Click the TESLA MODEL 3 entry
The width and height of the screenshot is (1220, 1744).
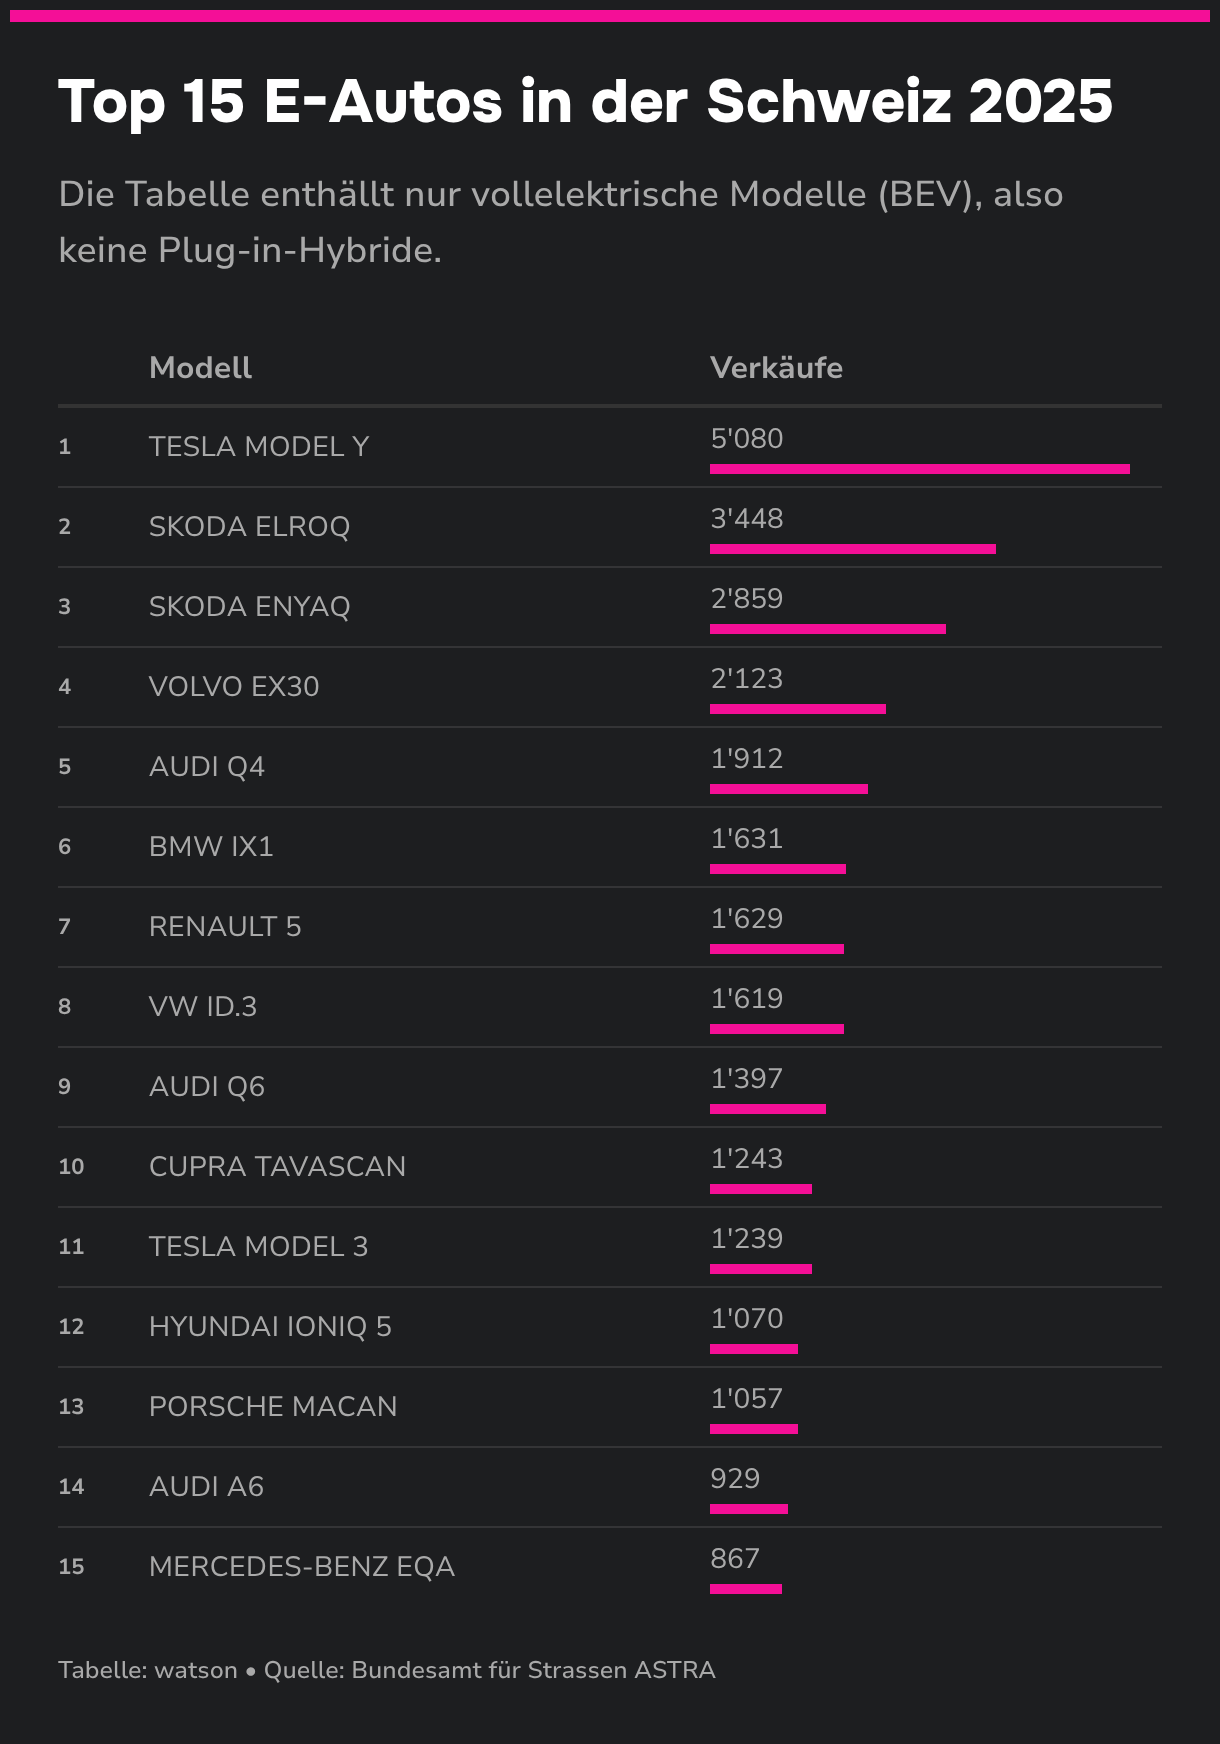258,1246
